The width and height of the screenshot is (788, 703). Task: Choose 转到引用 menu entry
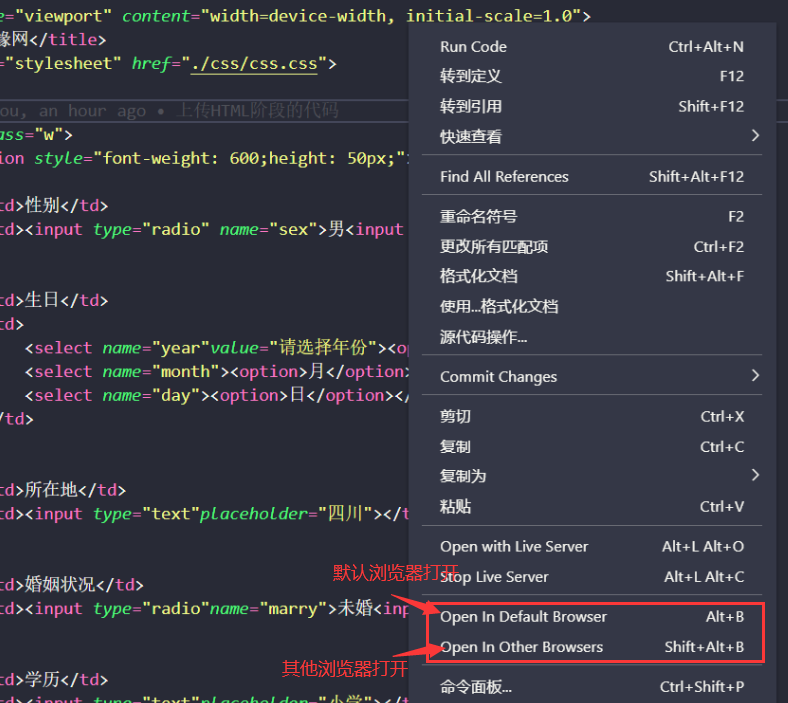[592, 107]
